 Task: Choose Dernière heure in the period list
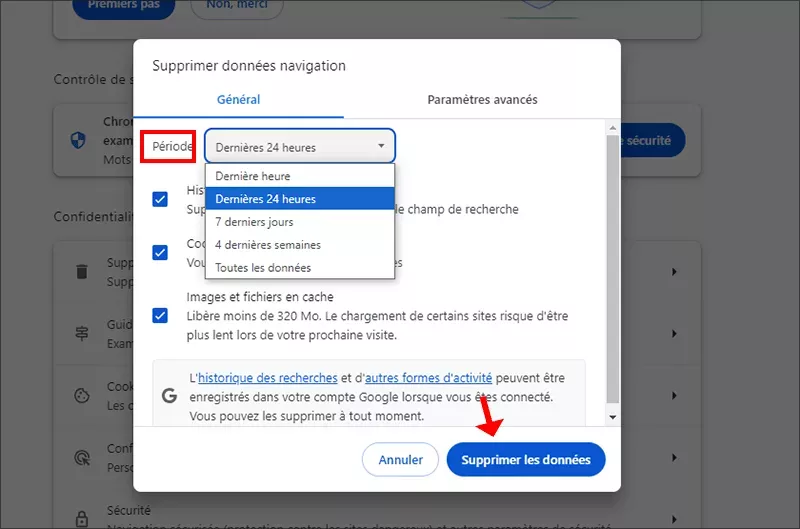coord(300,176)
